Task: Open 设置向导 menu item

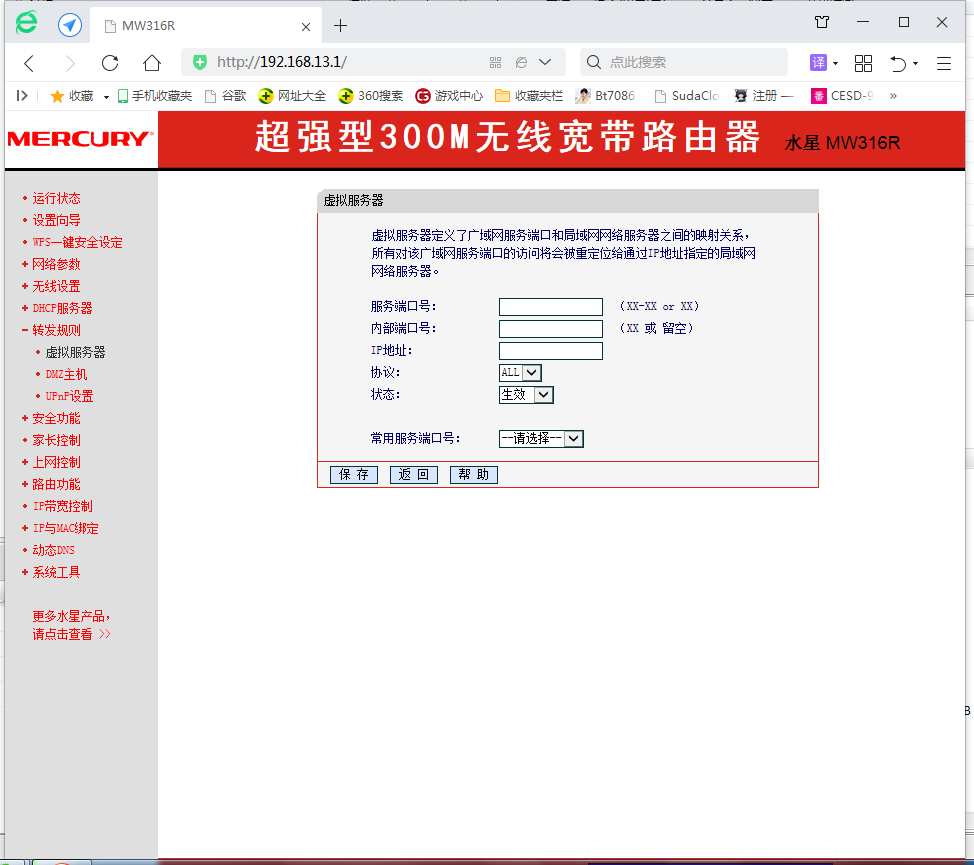Action: click(x=56, y=220)
